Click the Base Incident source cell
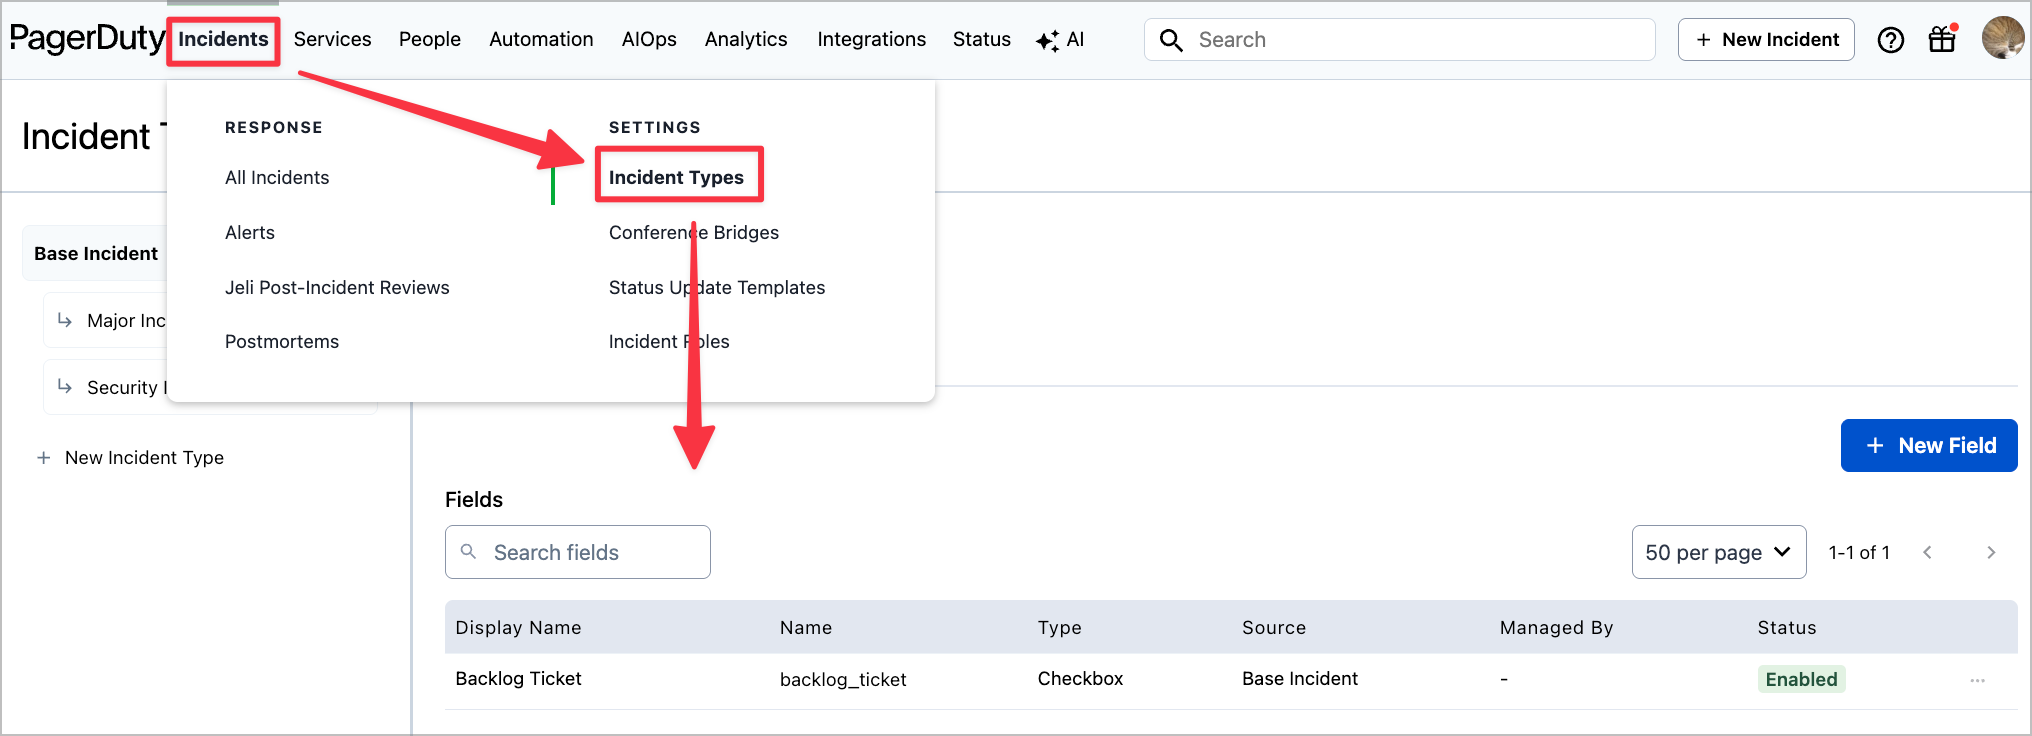Viewport: 2032px width, 736px height. point(1300,679)
